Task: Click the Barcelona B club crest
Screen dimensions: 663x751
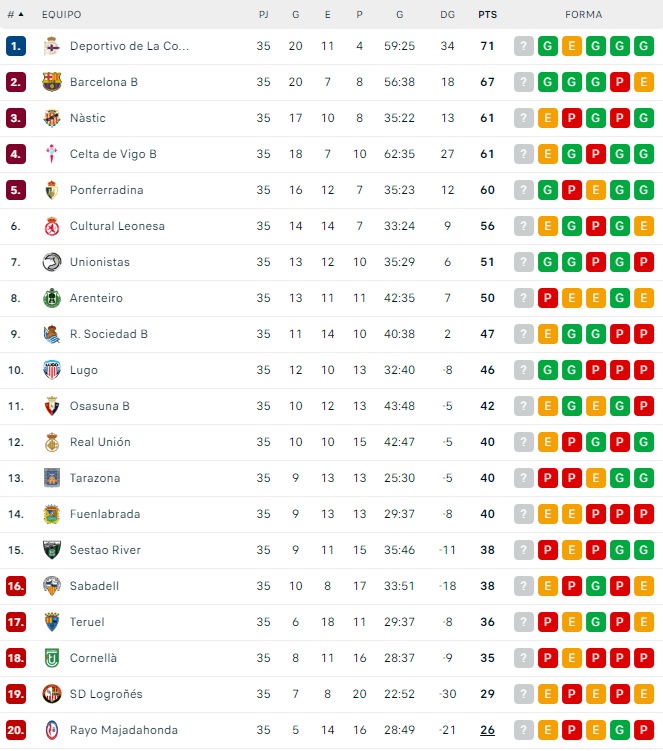Action: point(52,82)
